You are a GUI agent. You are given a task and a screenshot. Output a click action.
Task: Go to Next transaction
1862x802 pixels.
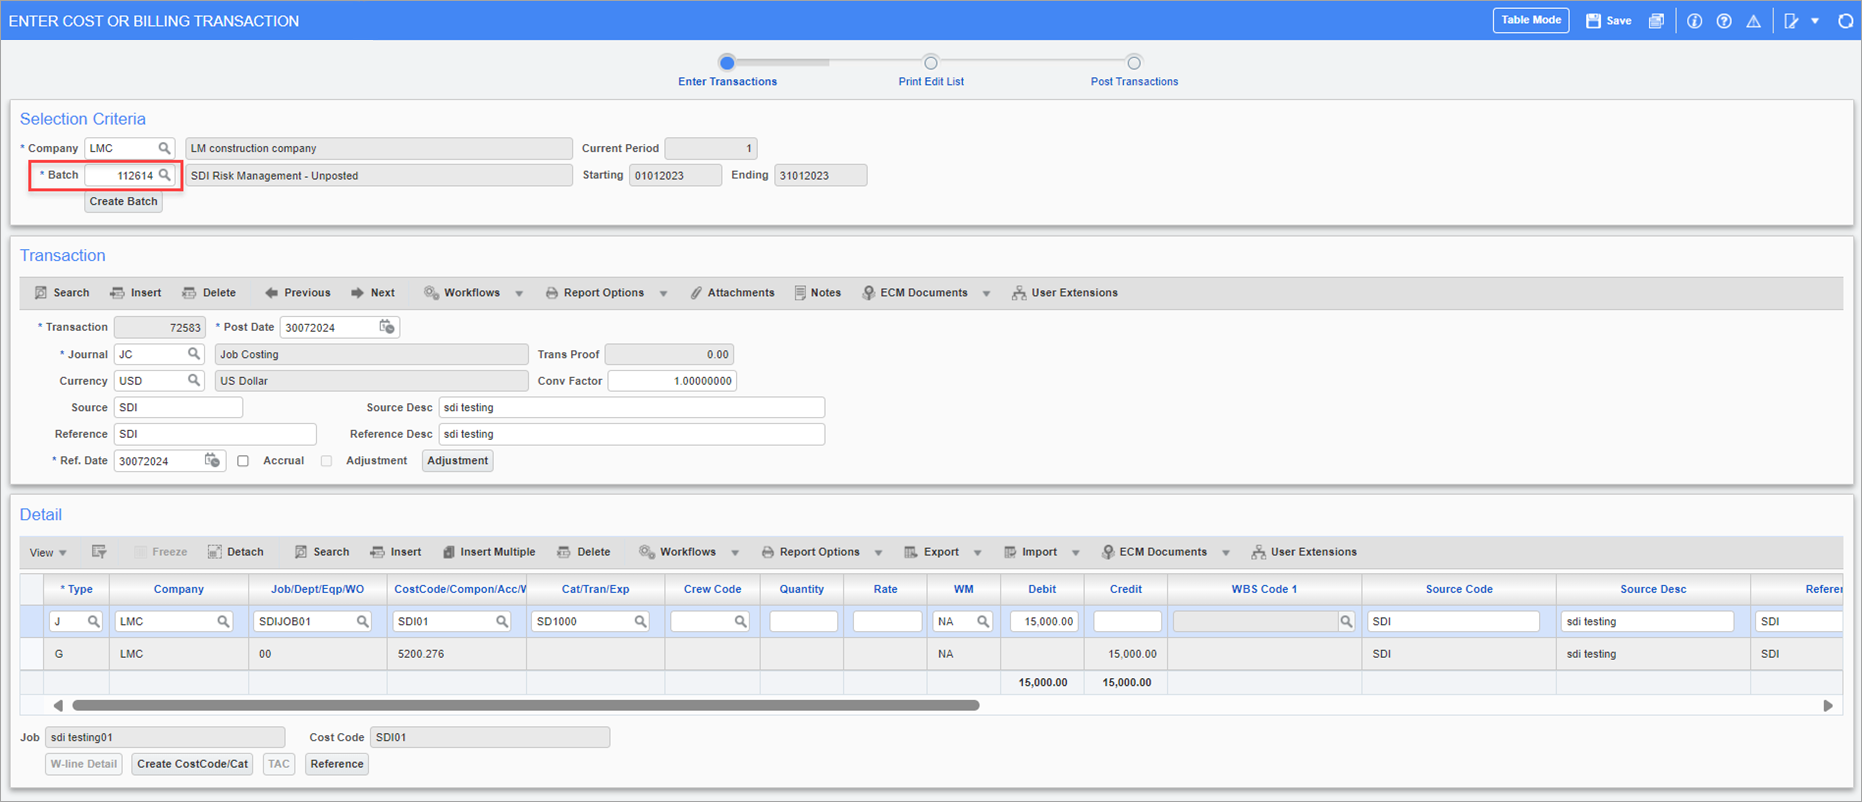(373, 293)
